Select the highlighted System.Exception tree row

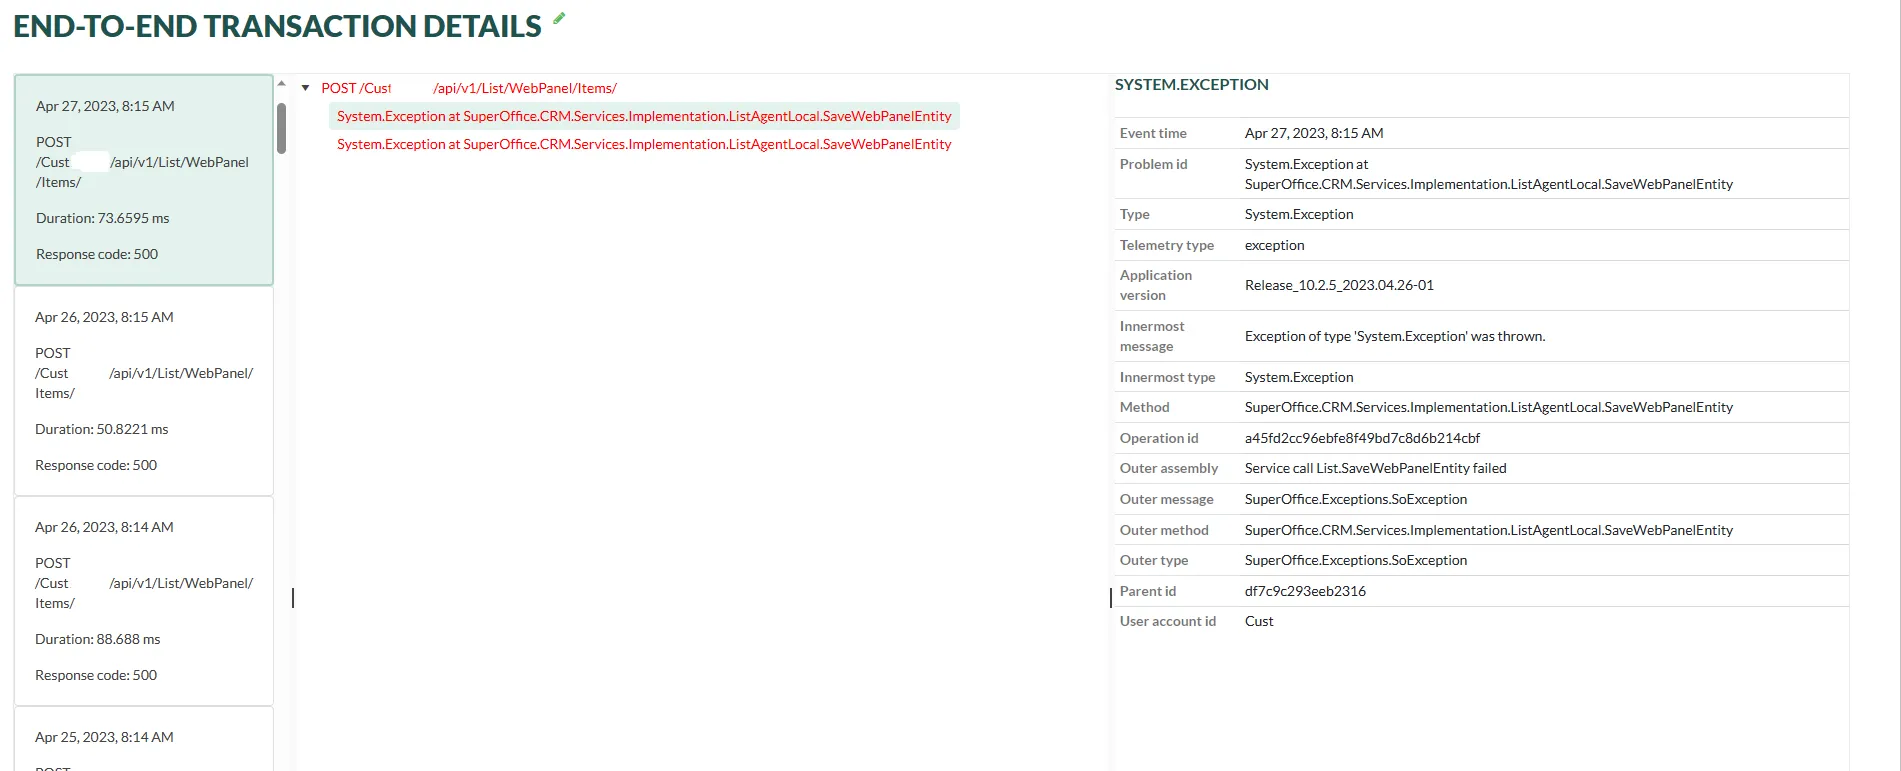[x=644, y=116]
